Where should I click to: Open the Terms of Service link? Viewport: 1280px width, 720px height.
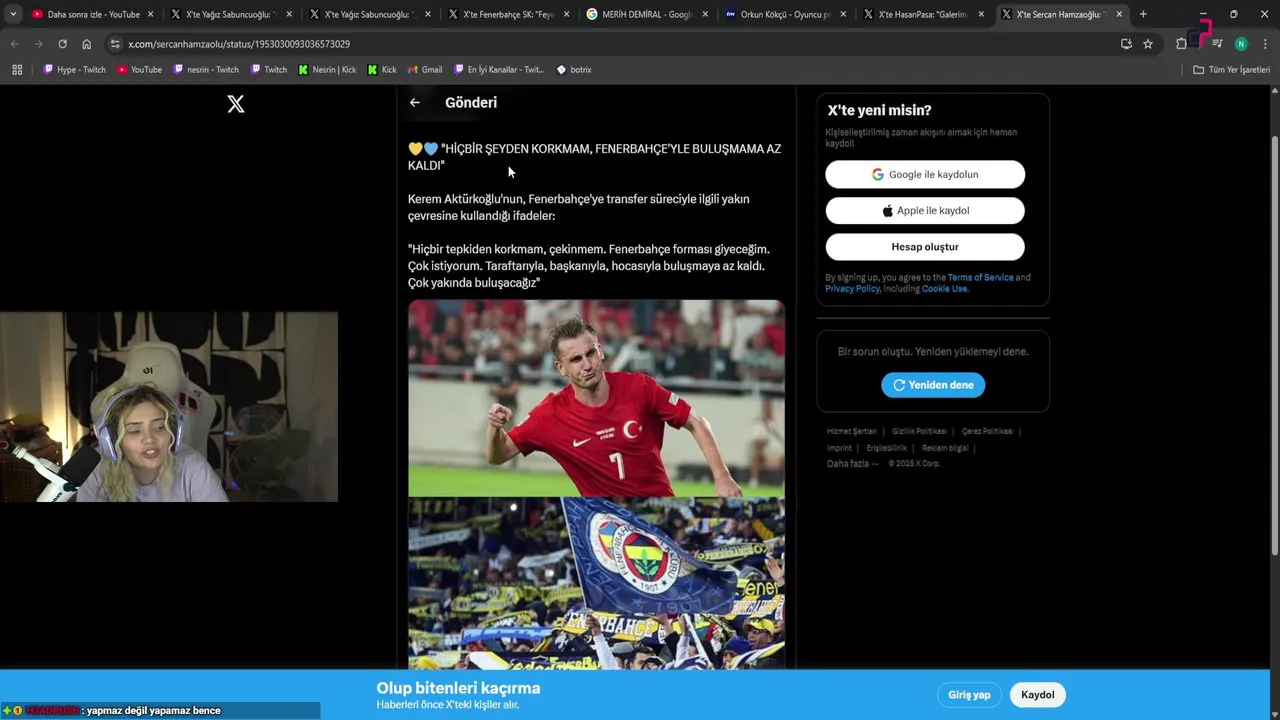point(980,278)
